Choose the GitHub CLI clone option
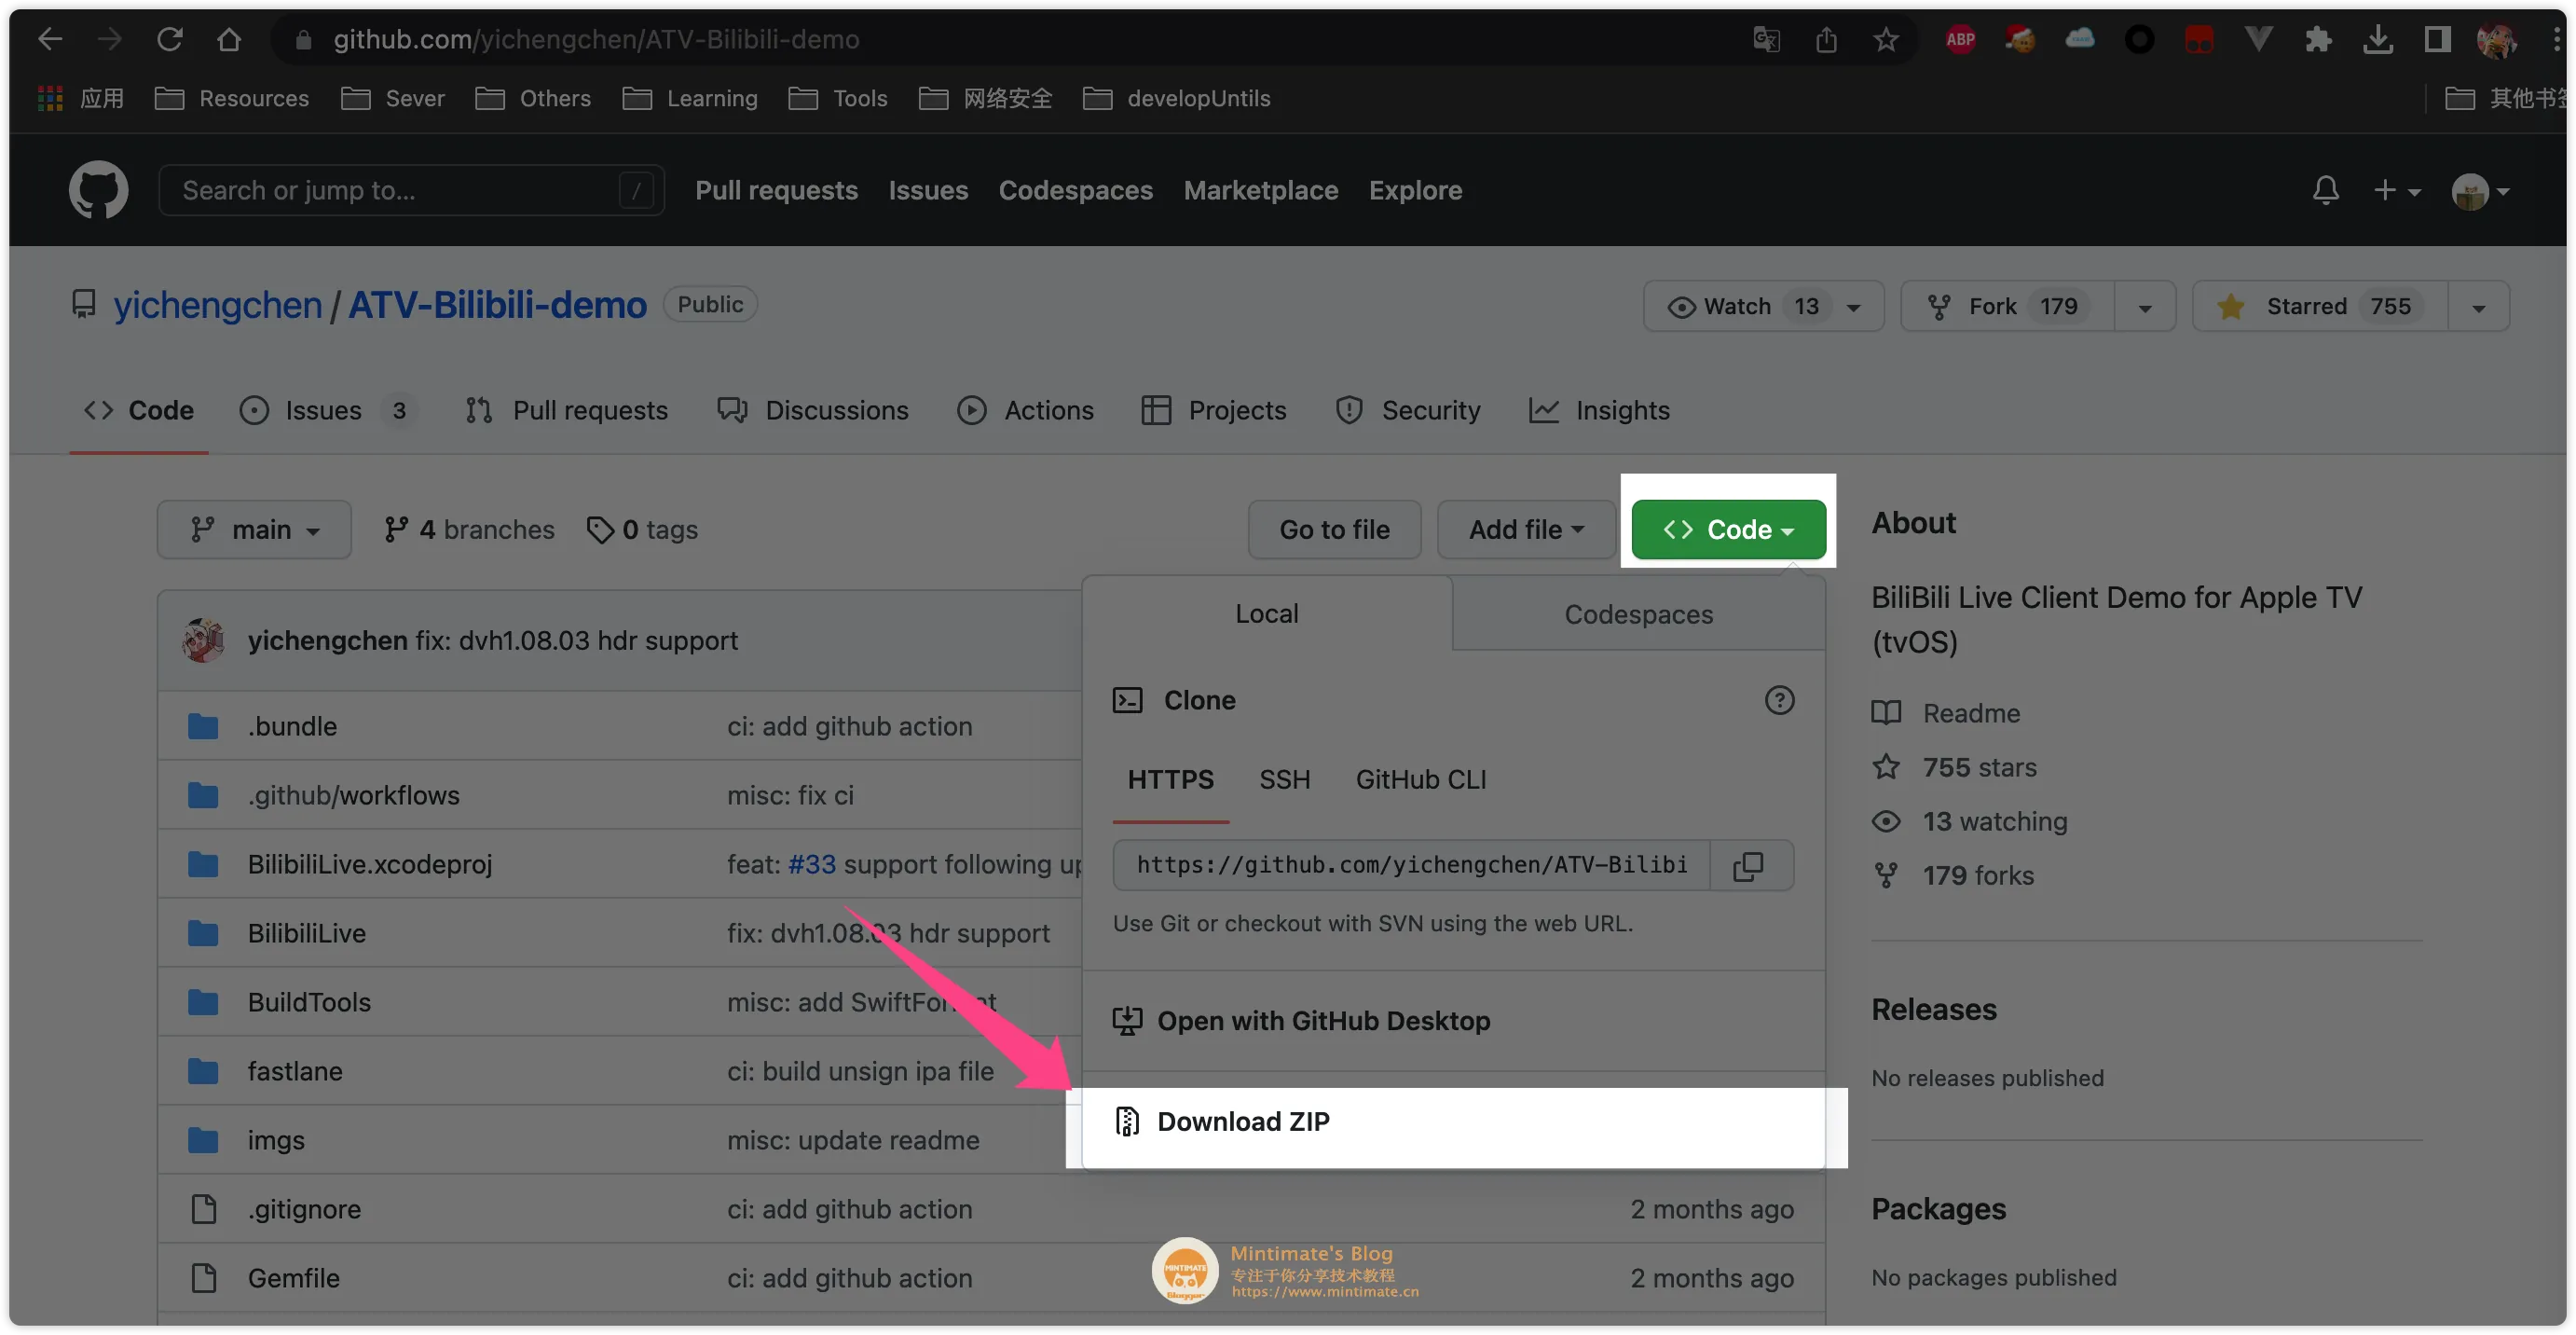The image size is (2576, 1335). 1420,779
